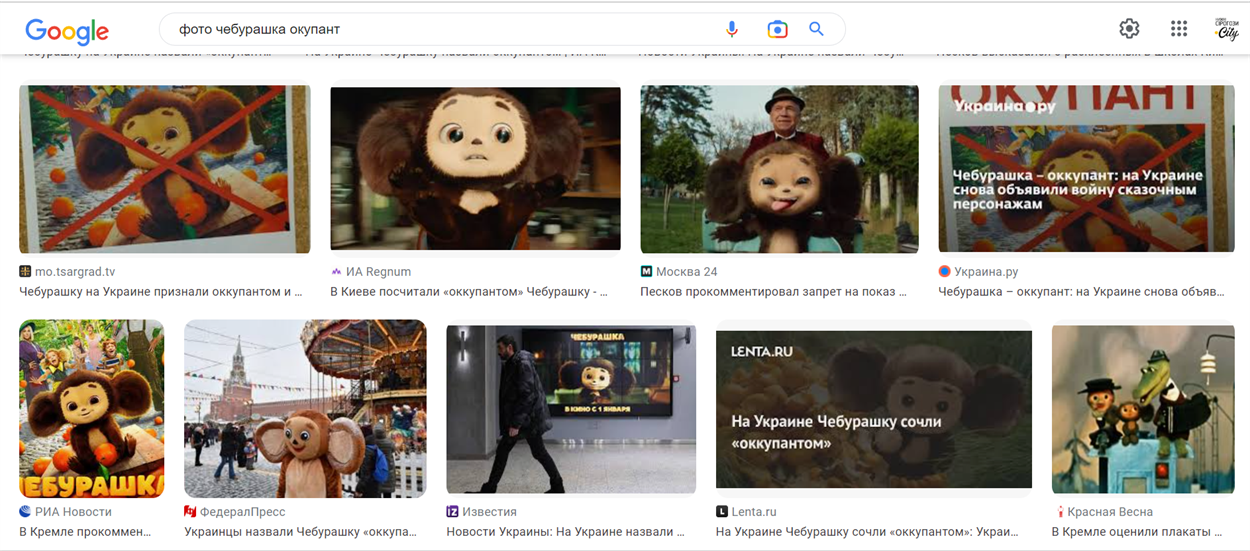Click the mo.tsargrad.tv source name
This screenshot has height=551, width=1250.
[75, 271]
